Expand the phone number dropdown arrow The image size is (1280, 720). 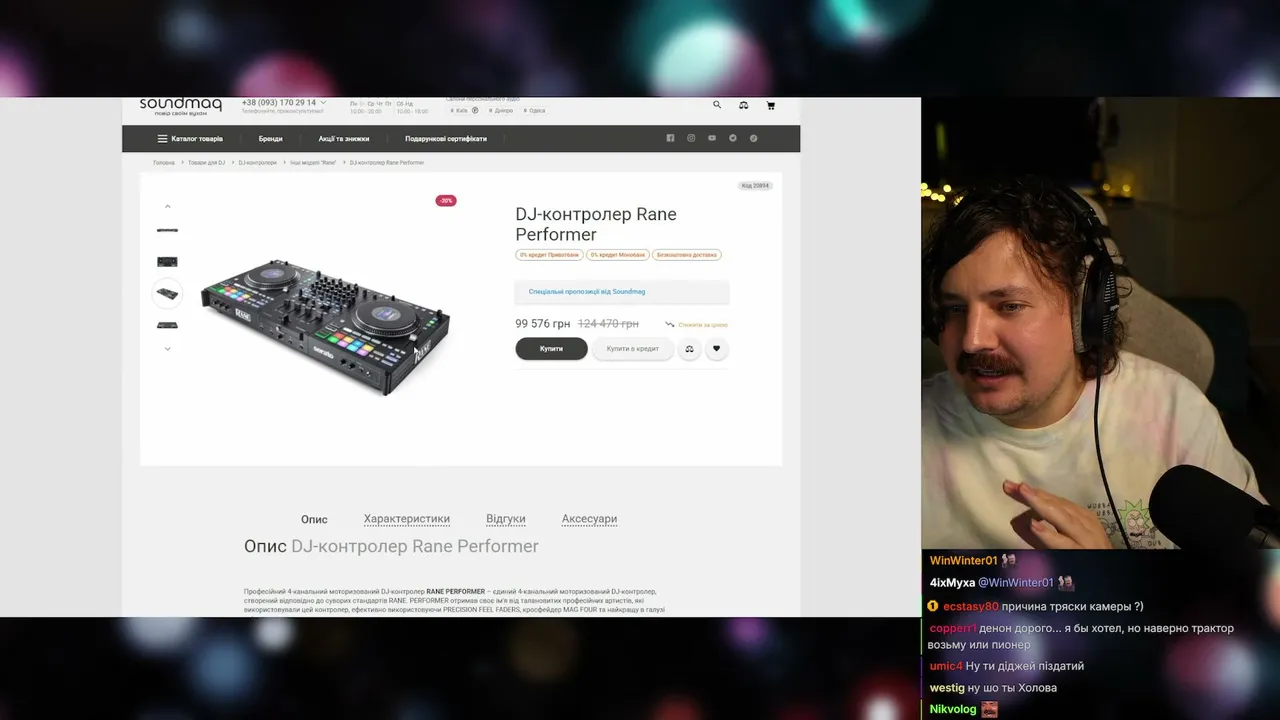click(x=323, y=103)
